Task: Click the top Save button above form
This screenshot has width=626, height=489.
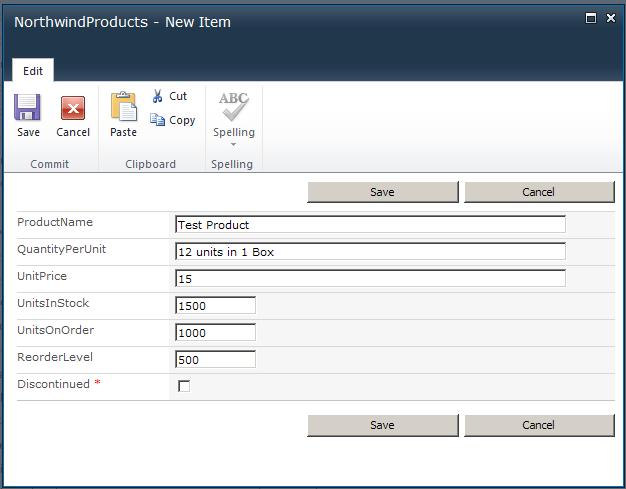Action: (383, 192)
